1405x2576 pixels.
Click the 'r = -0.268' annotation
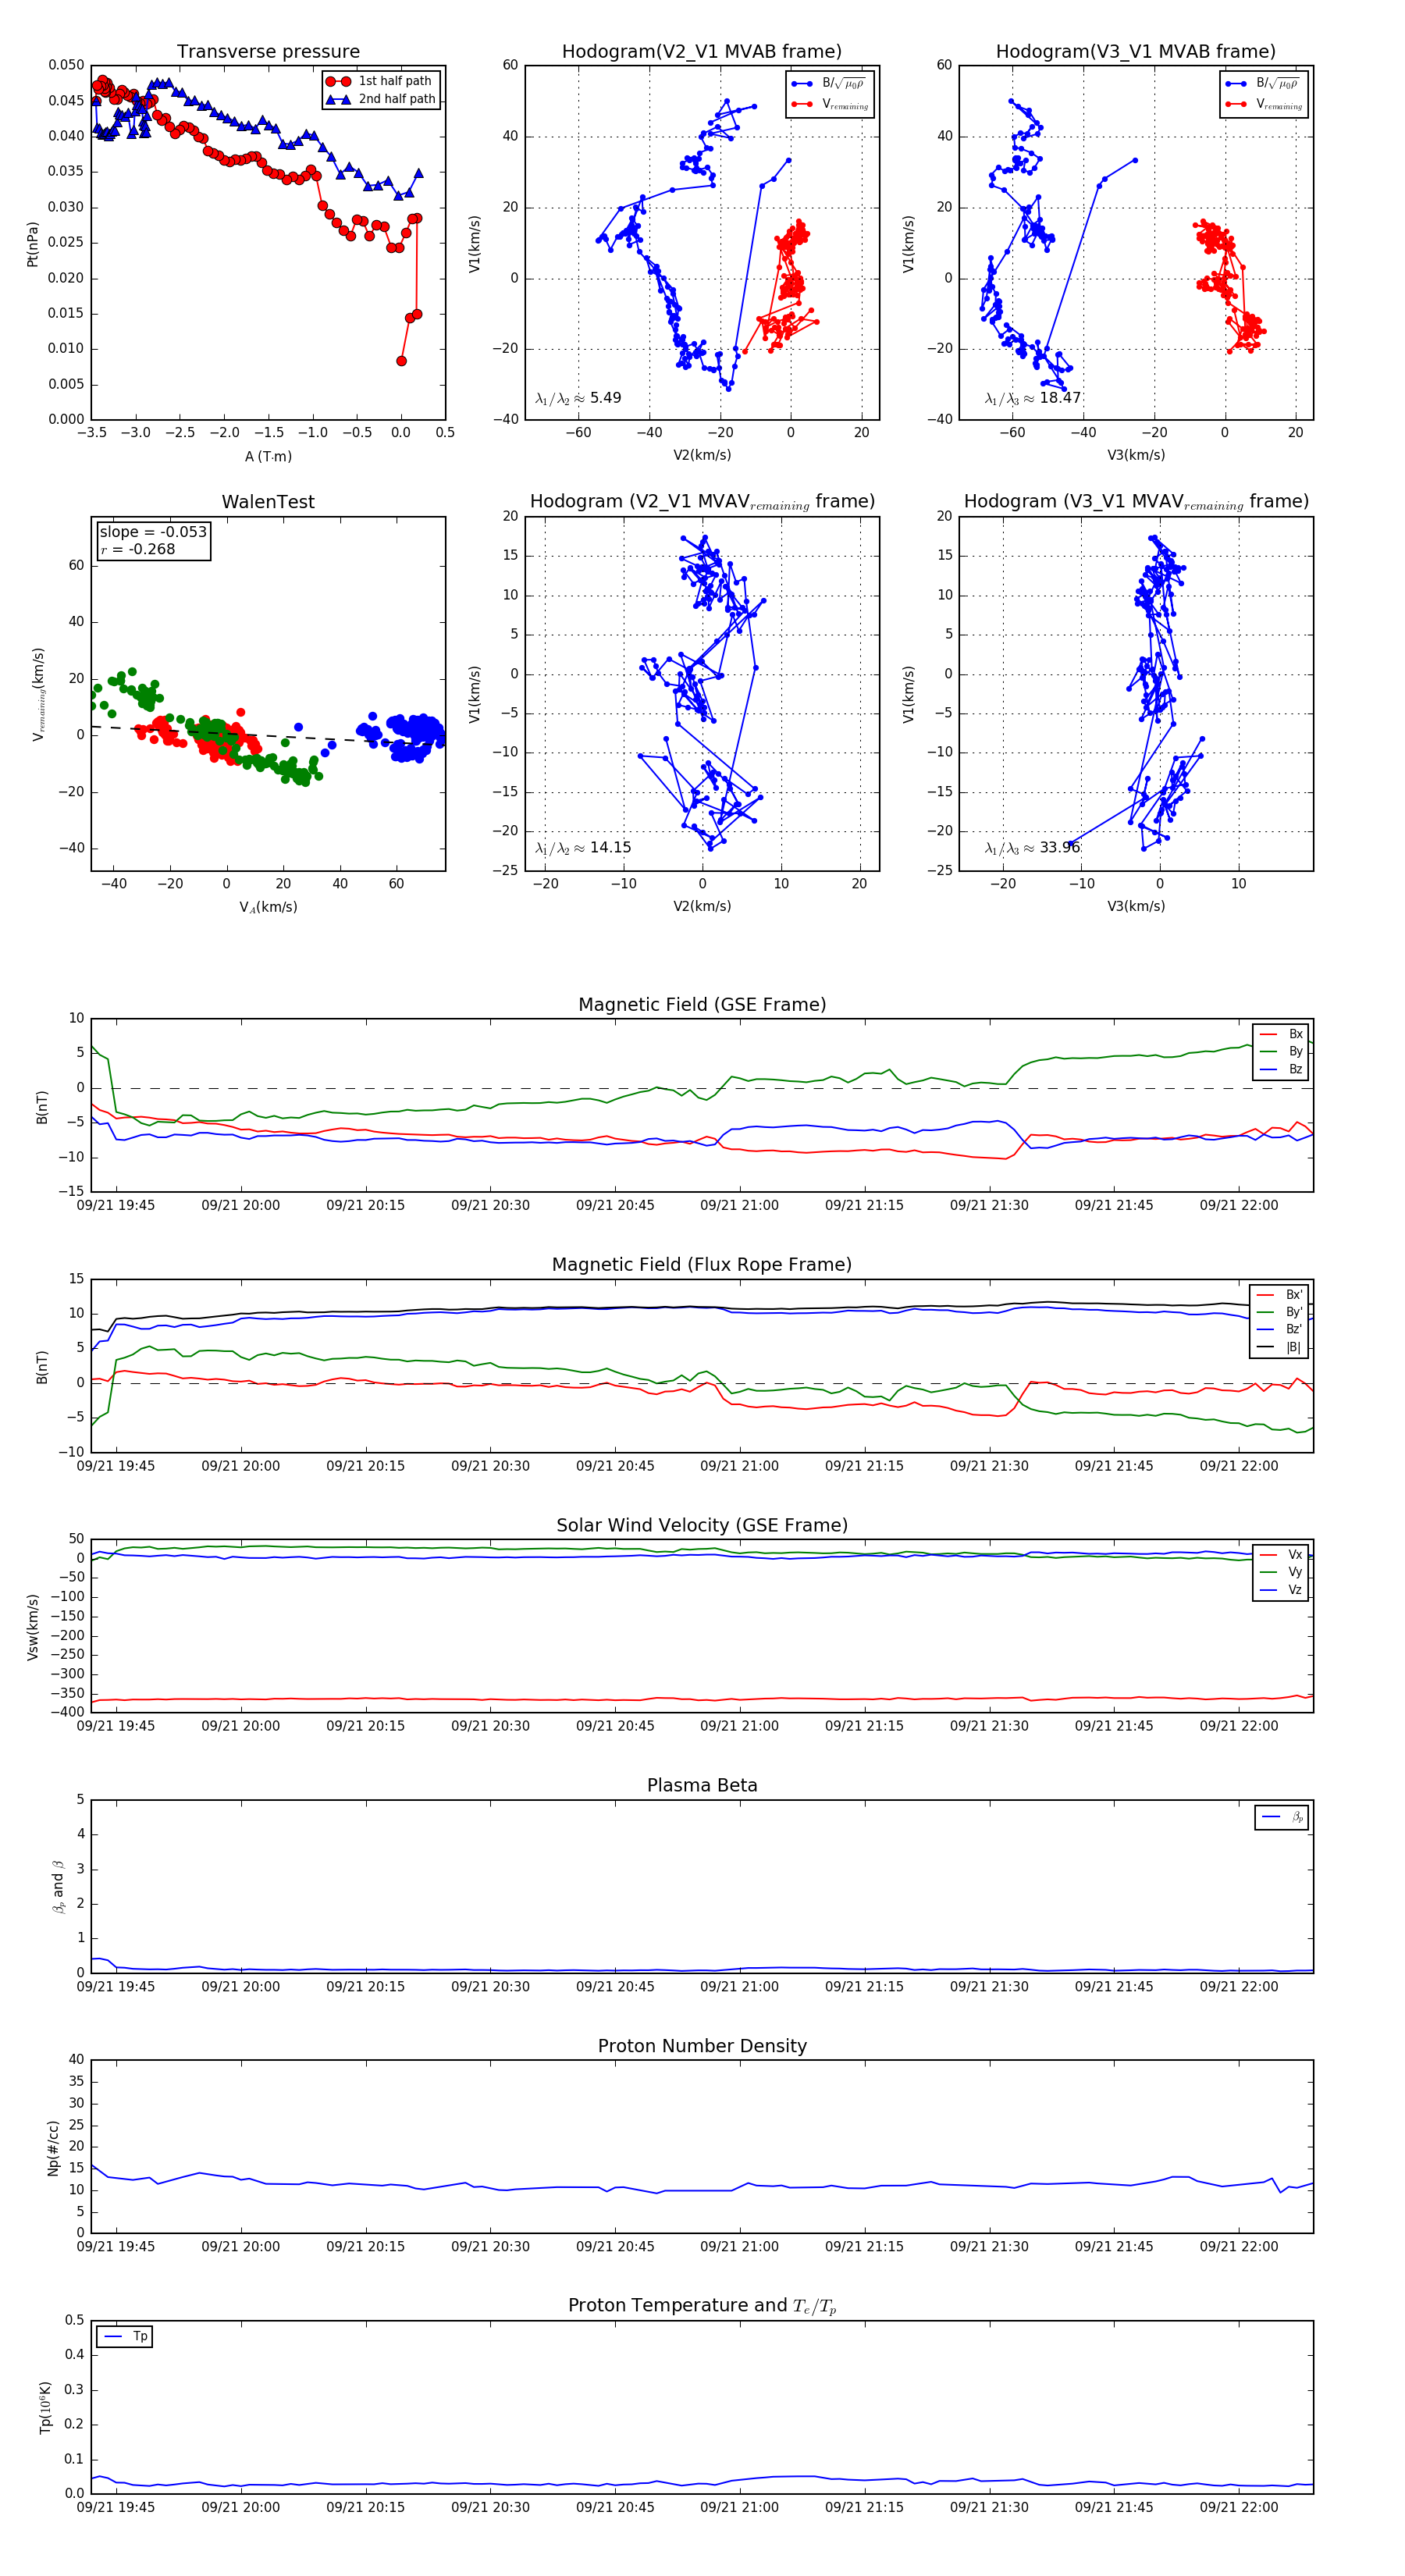pos(138,549)
